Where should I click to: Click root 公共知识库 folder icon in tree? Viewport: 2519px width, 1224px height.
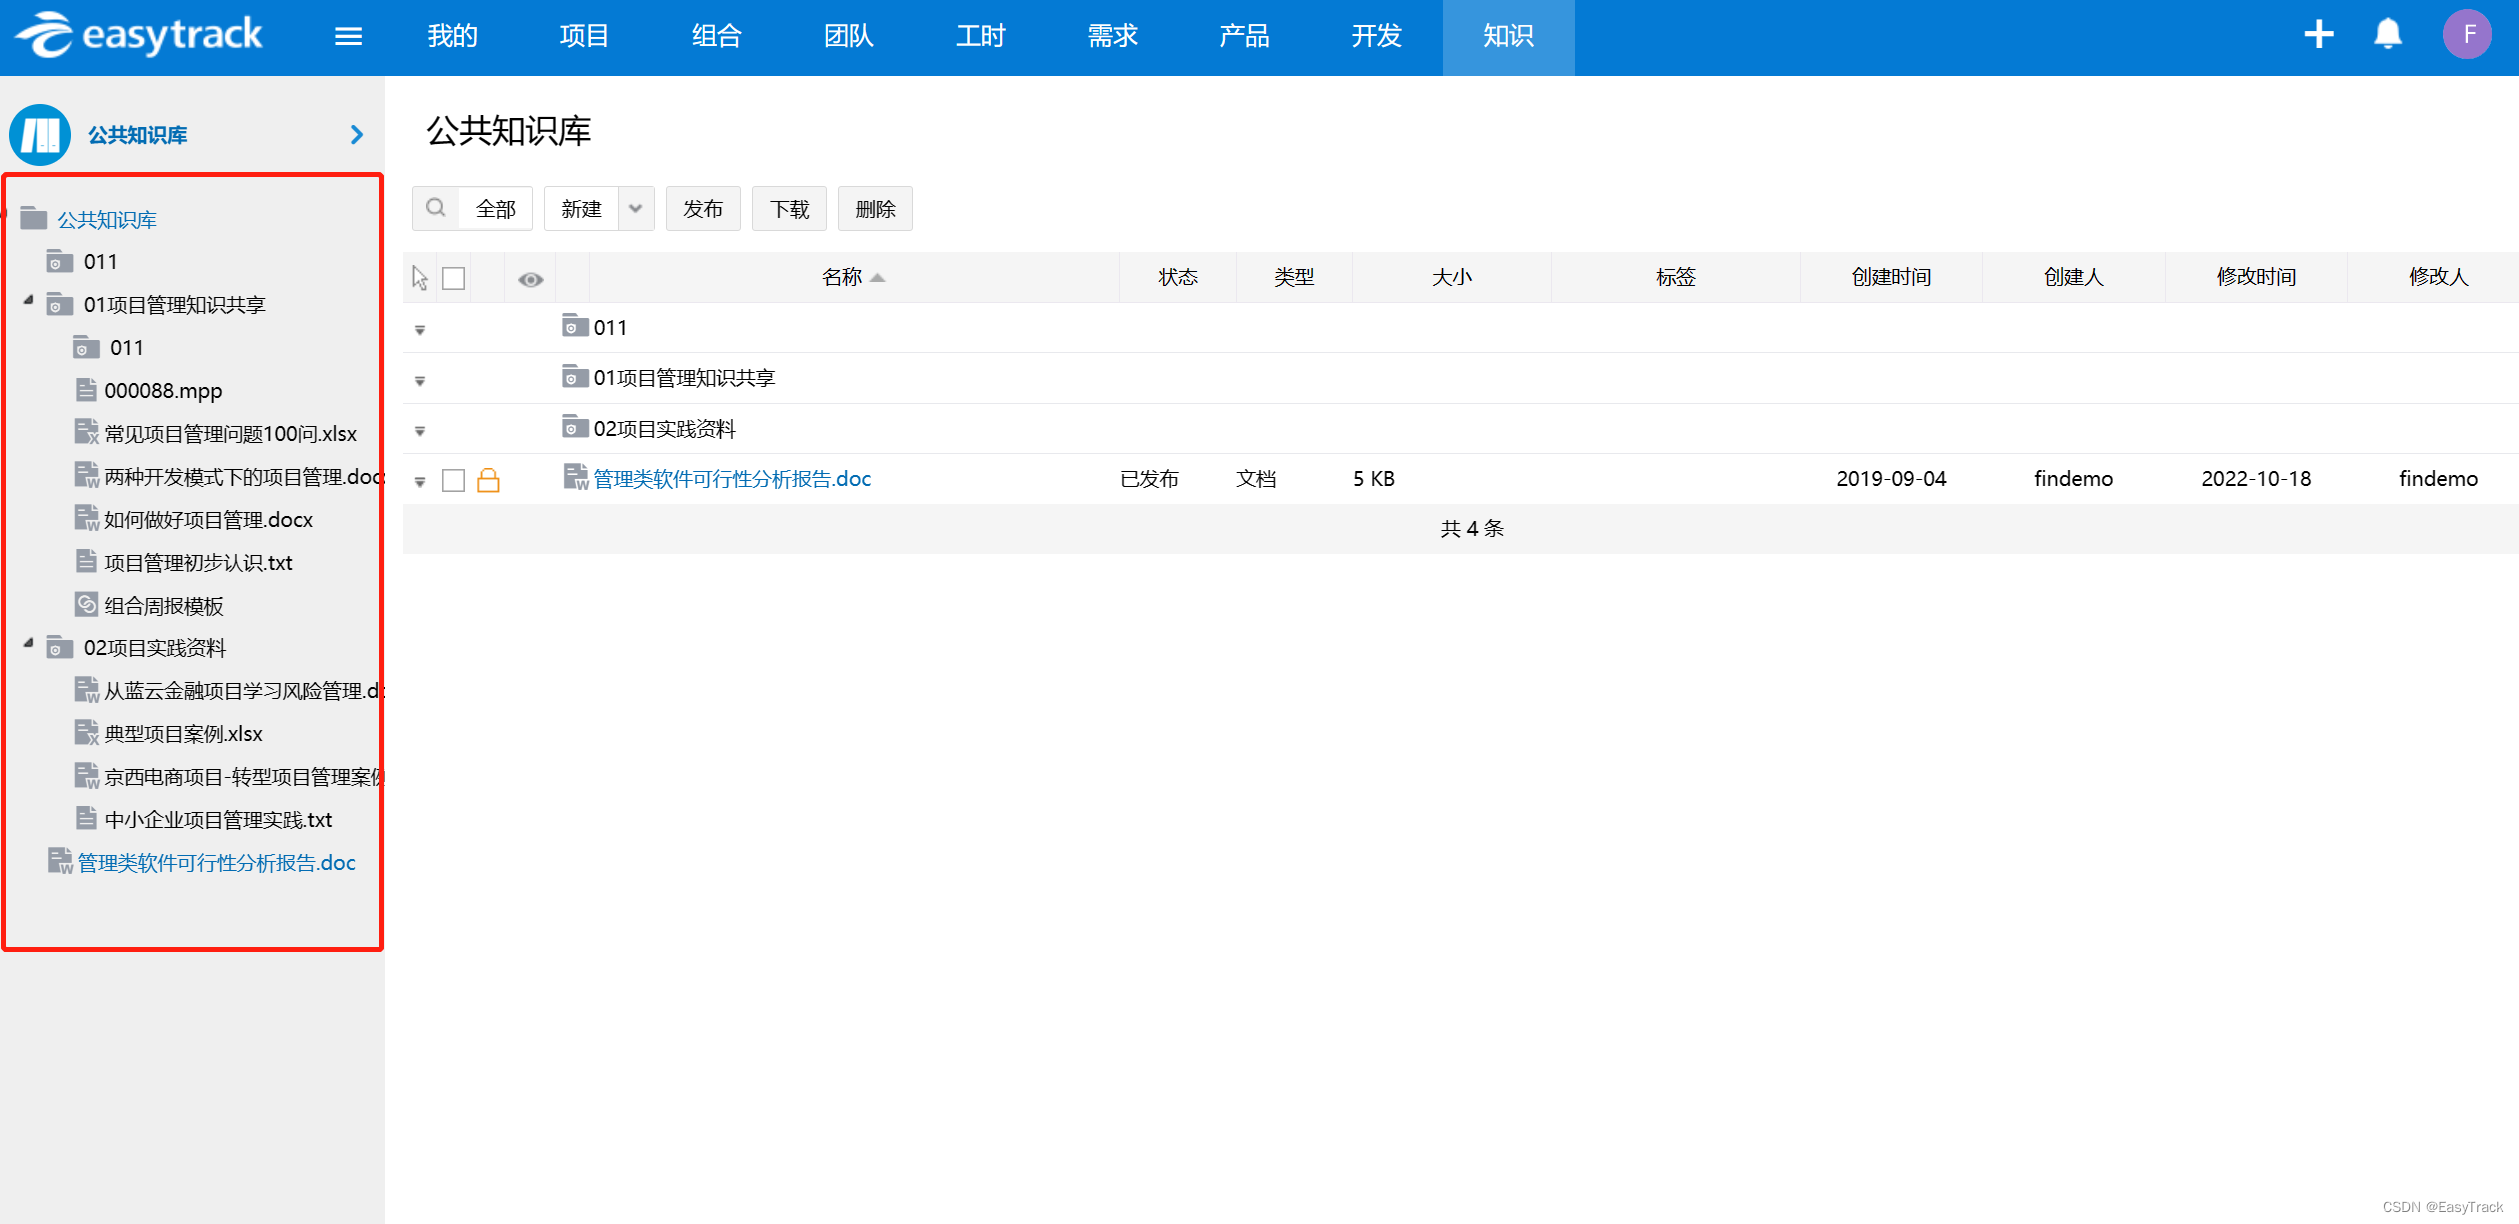point(34,218)
